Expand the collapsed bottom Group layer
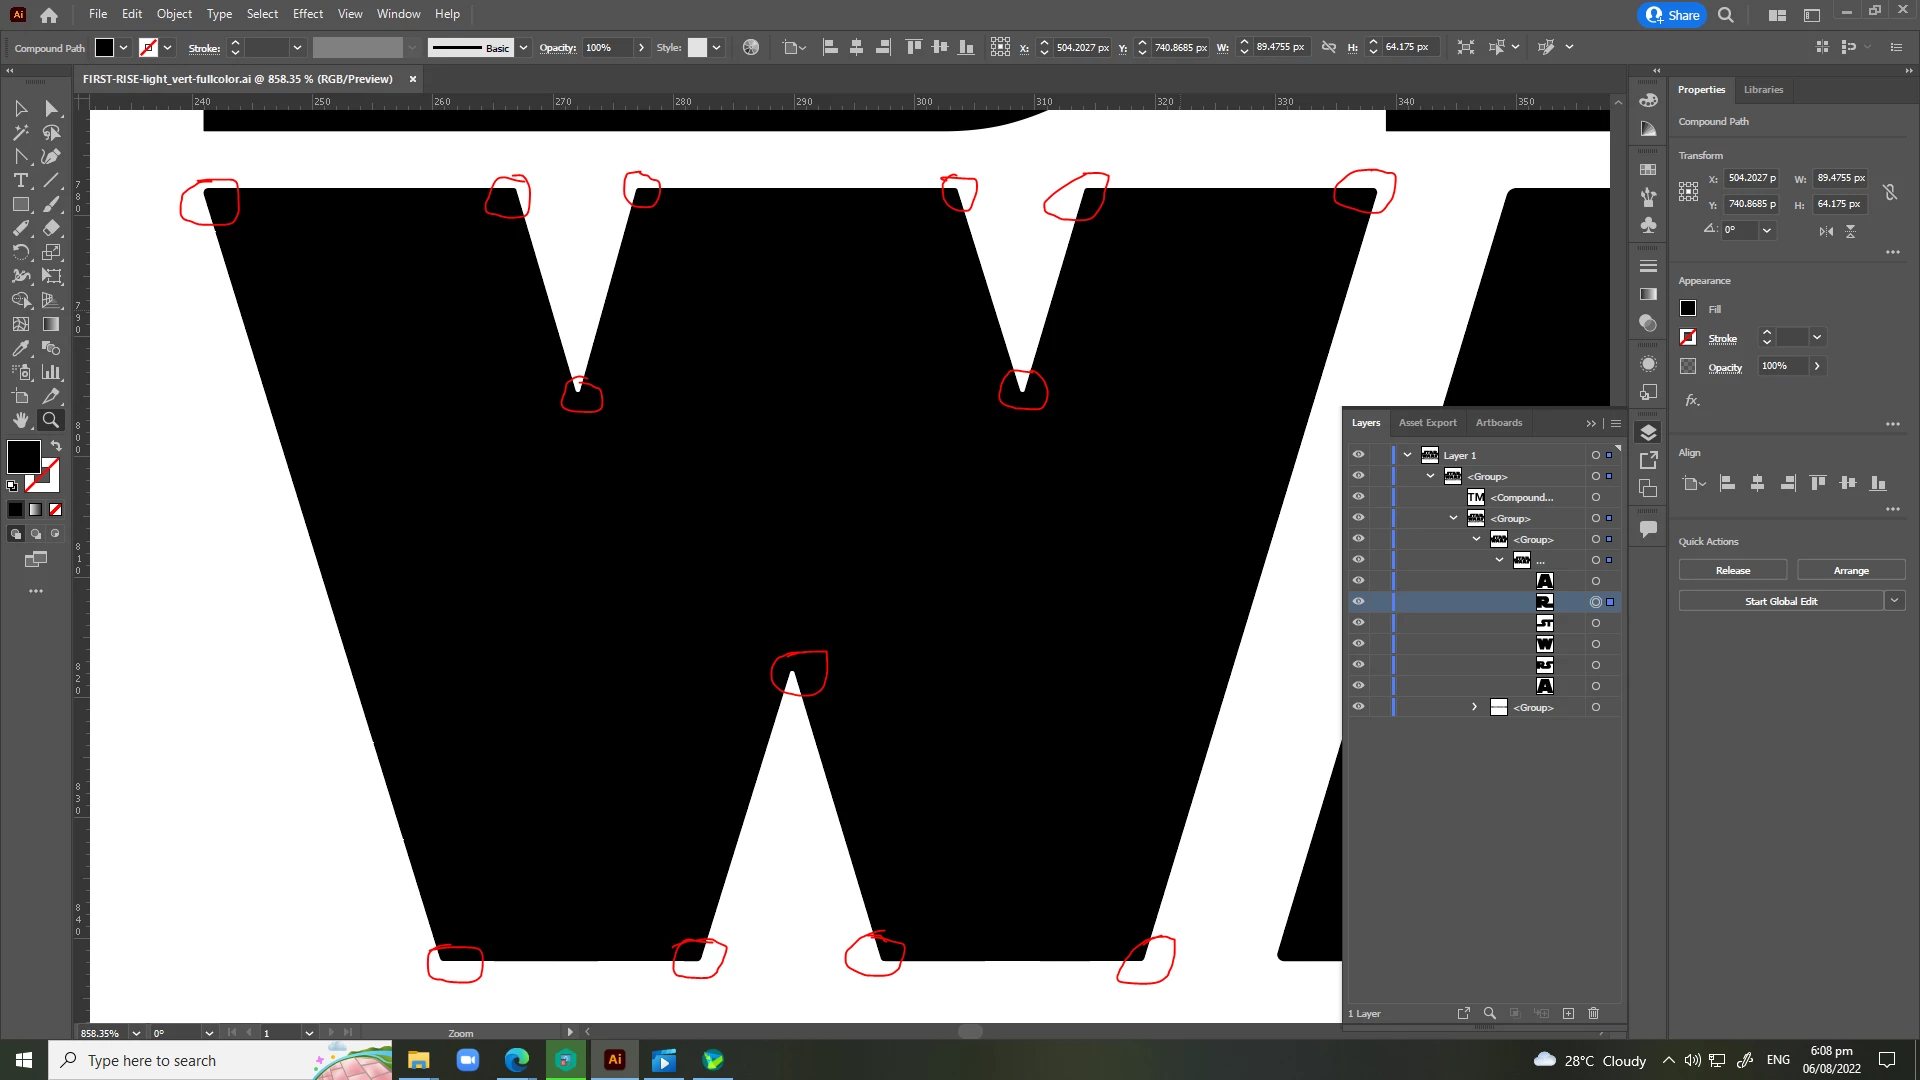Image resolution: width=1920 pixels, height=1080 pixels. pos(1474,707)
